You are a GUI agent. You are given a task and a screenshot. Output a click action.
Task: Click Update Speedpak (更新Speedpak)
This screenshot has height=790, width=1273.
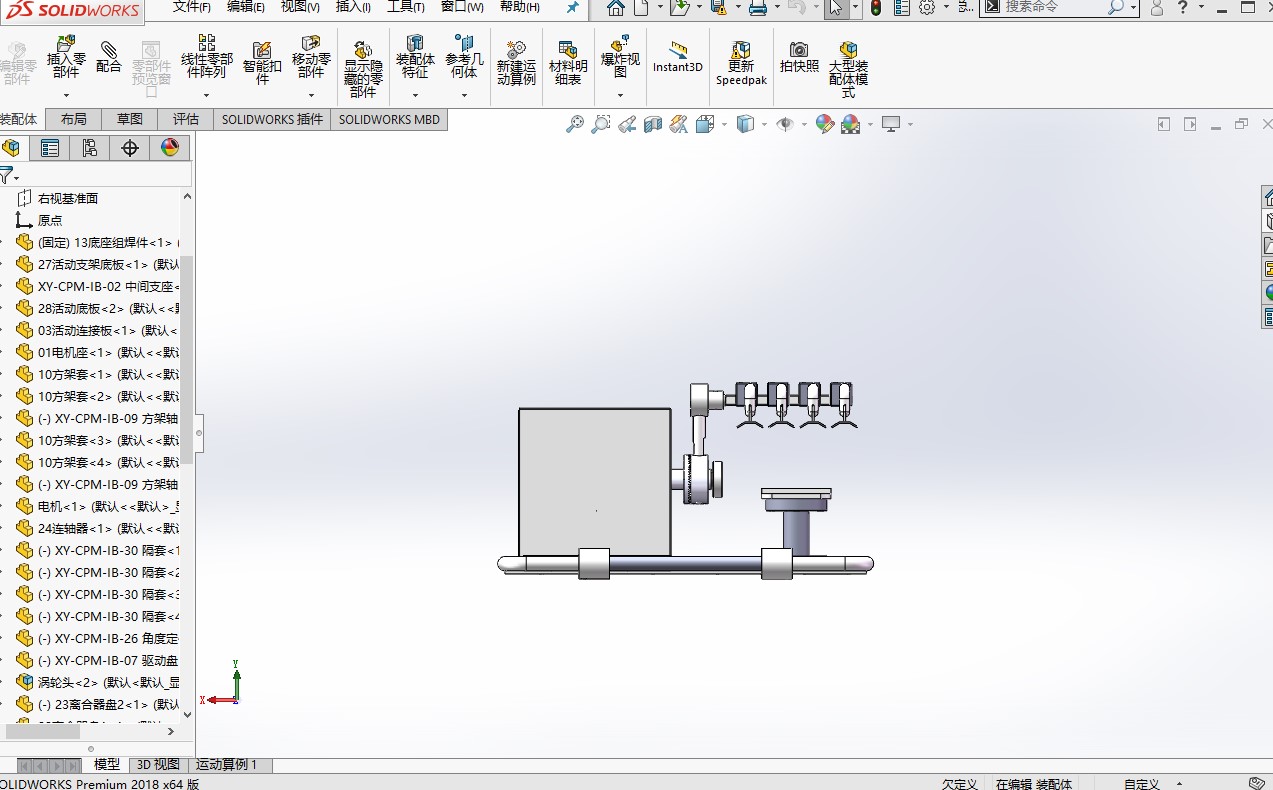pyautogui.click(x=741, y=63)
